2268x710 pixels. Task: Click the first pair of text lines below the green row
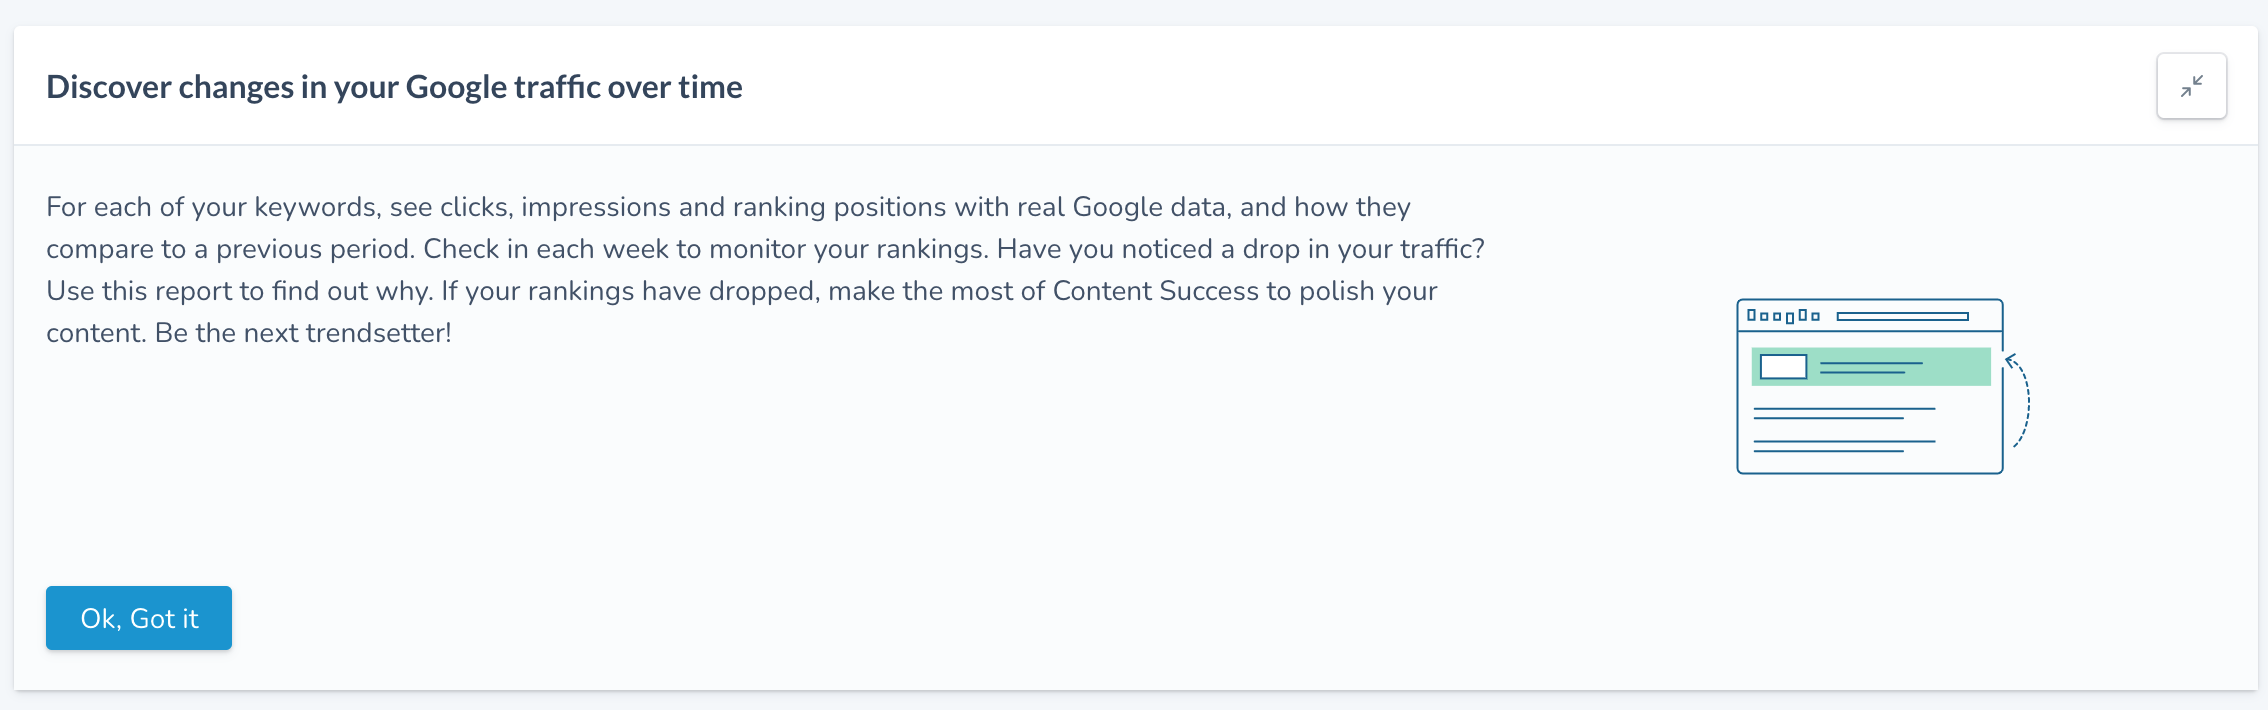1844,413
